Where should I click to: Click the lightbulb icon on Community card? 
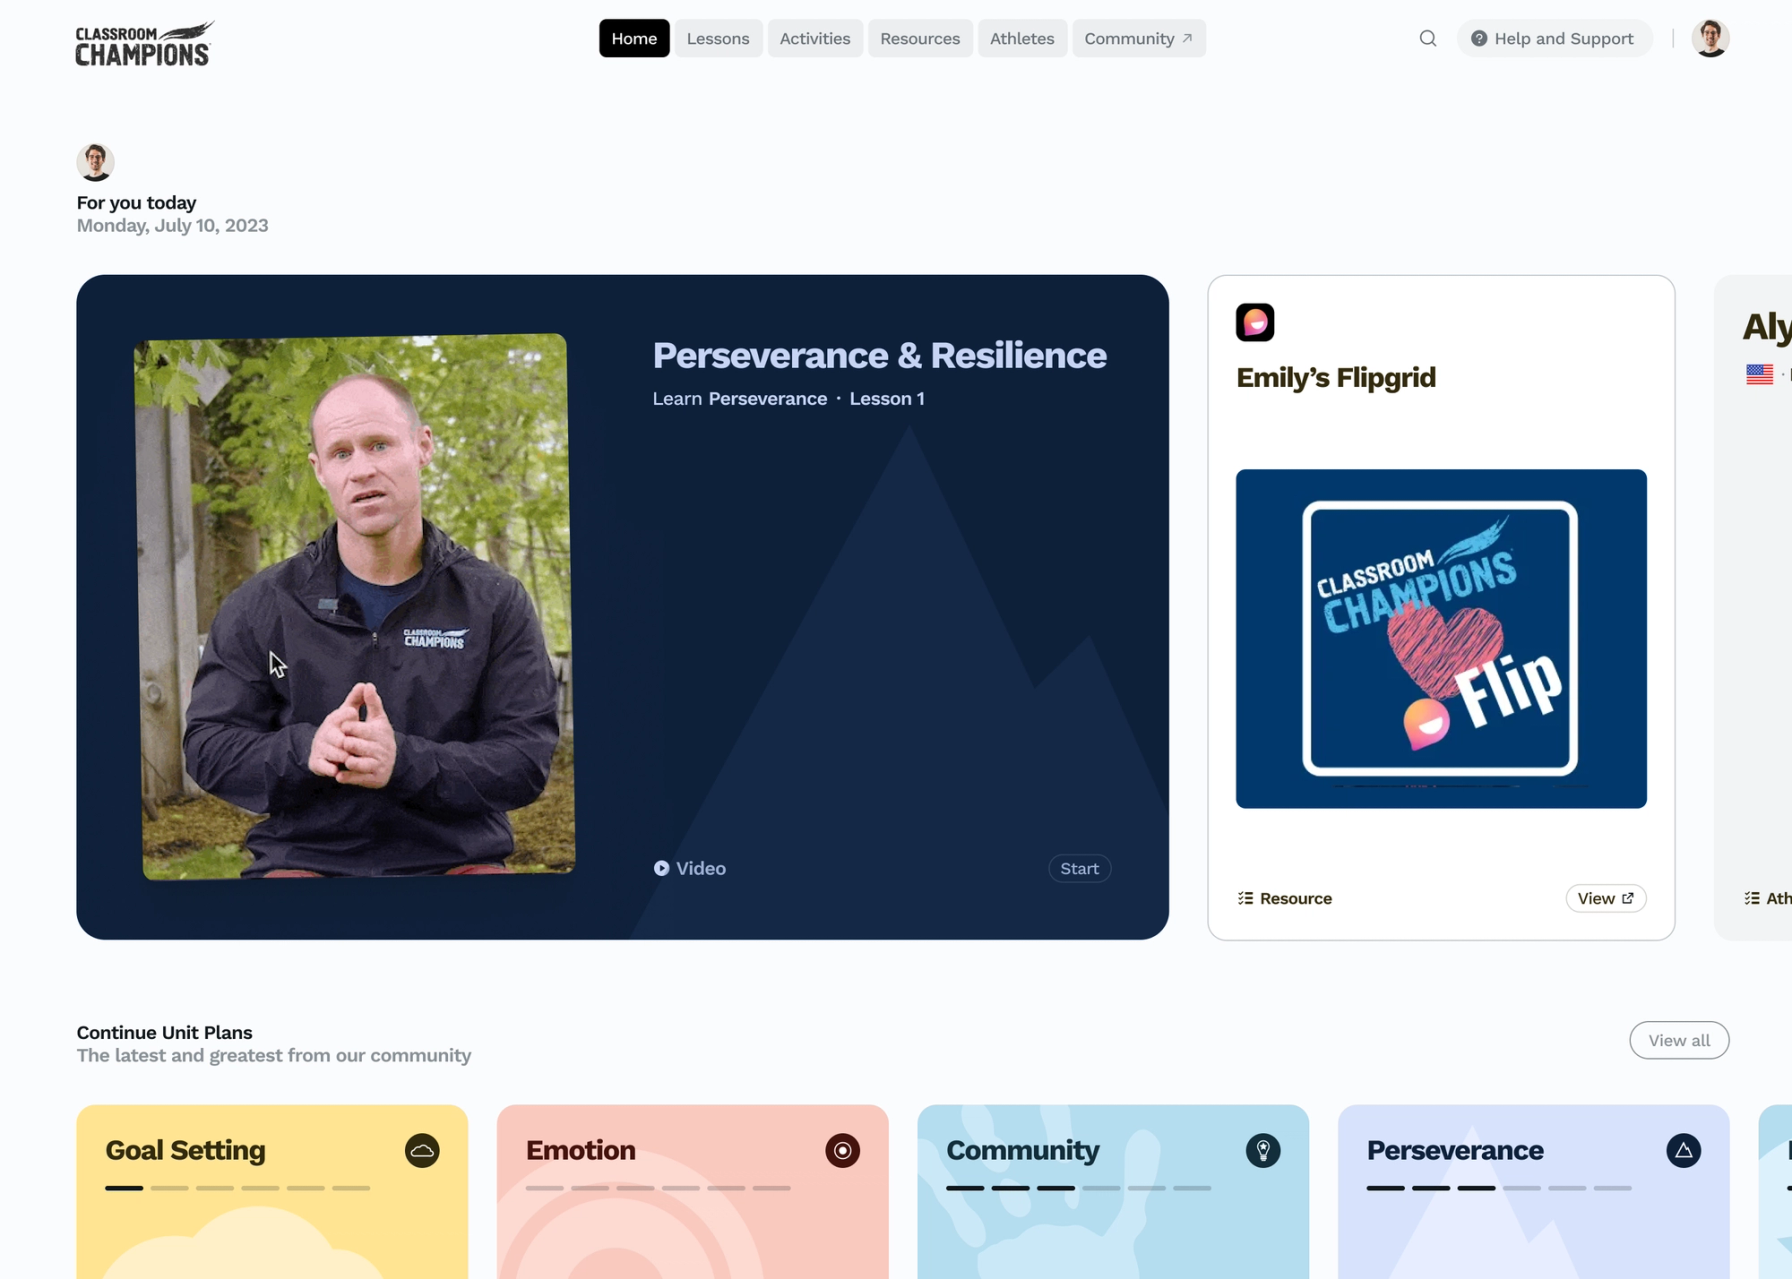(x=1263, y=1150)
